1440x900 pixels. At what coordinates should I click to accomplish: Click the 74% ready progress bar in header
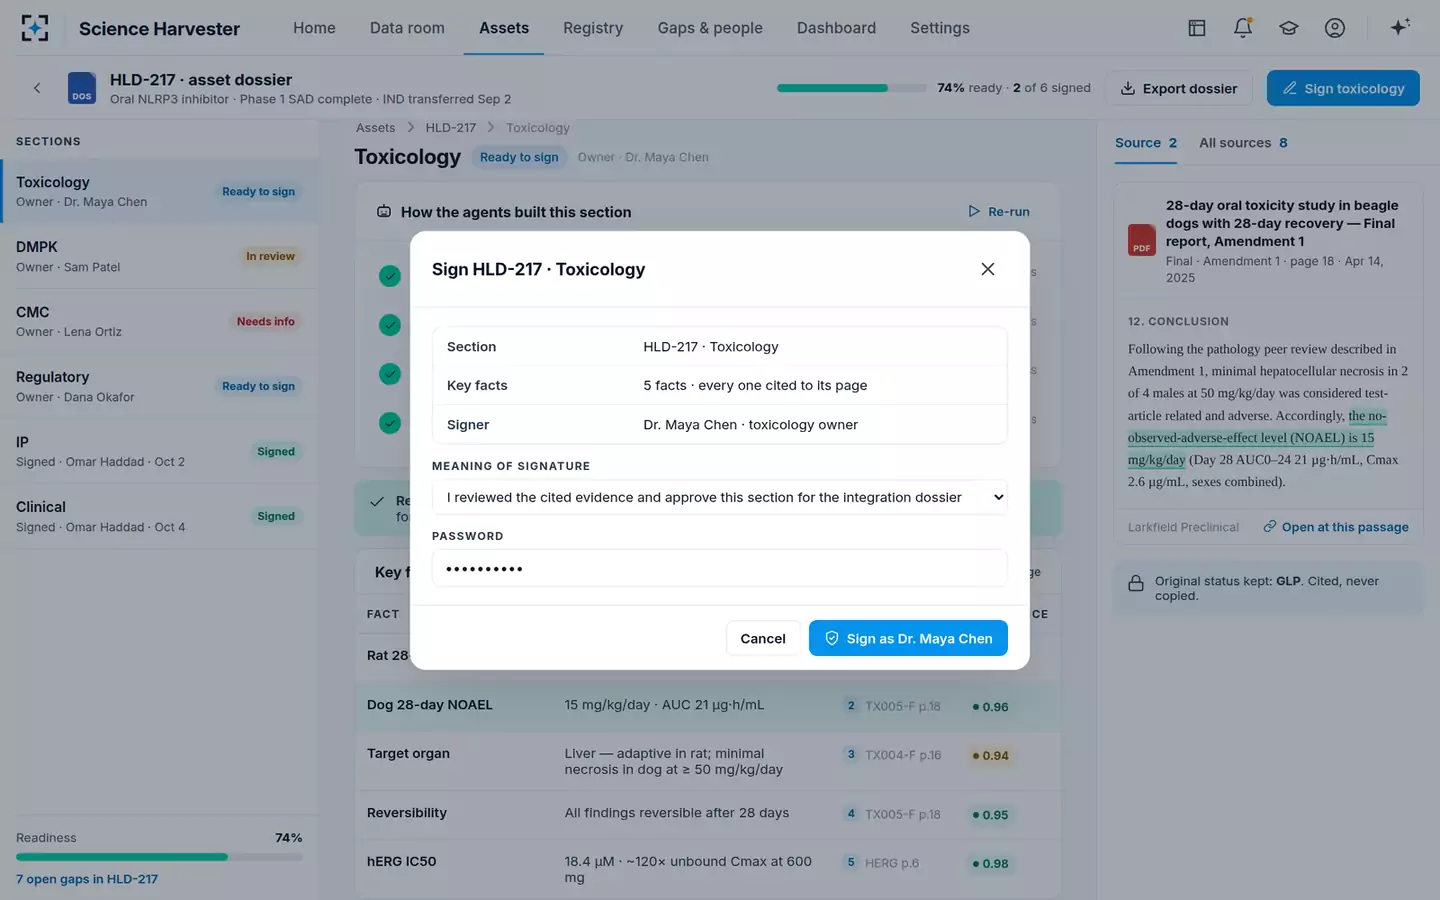coord(852,88)
